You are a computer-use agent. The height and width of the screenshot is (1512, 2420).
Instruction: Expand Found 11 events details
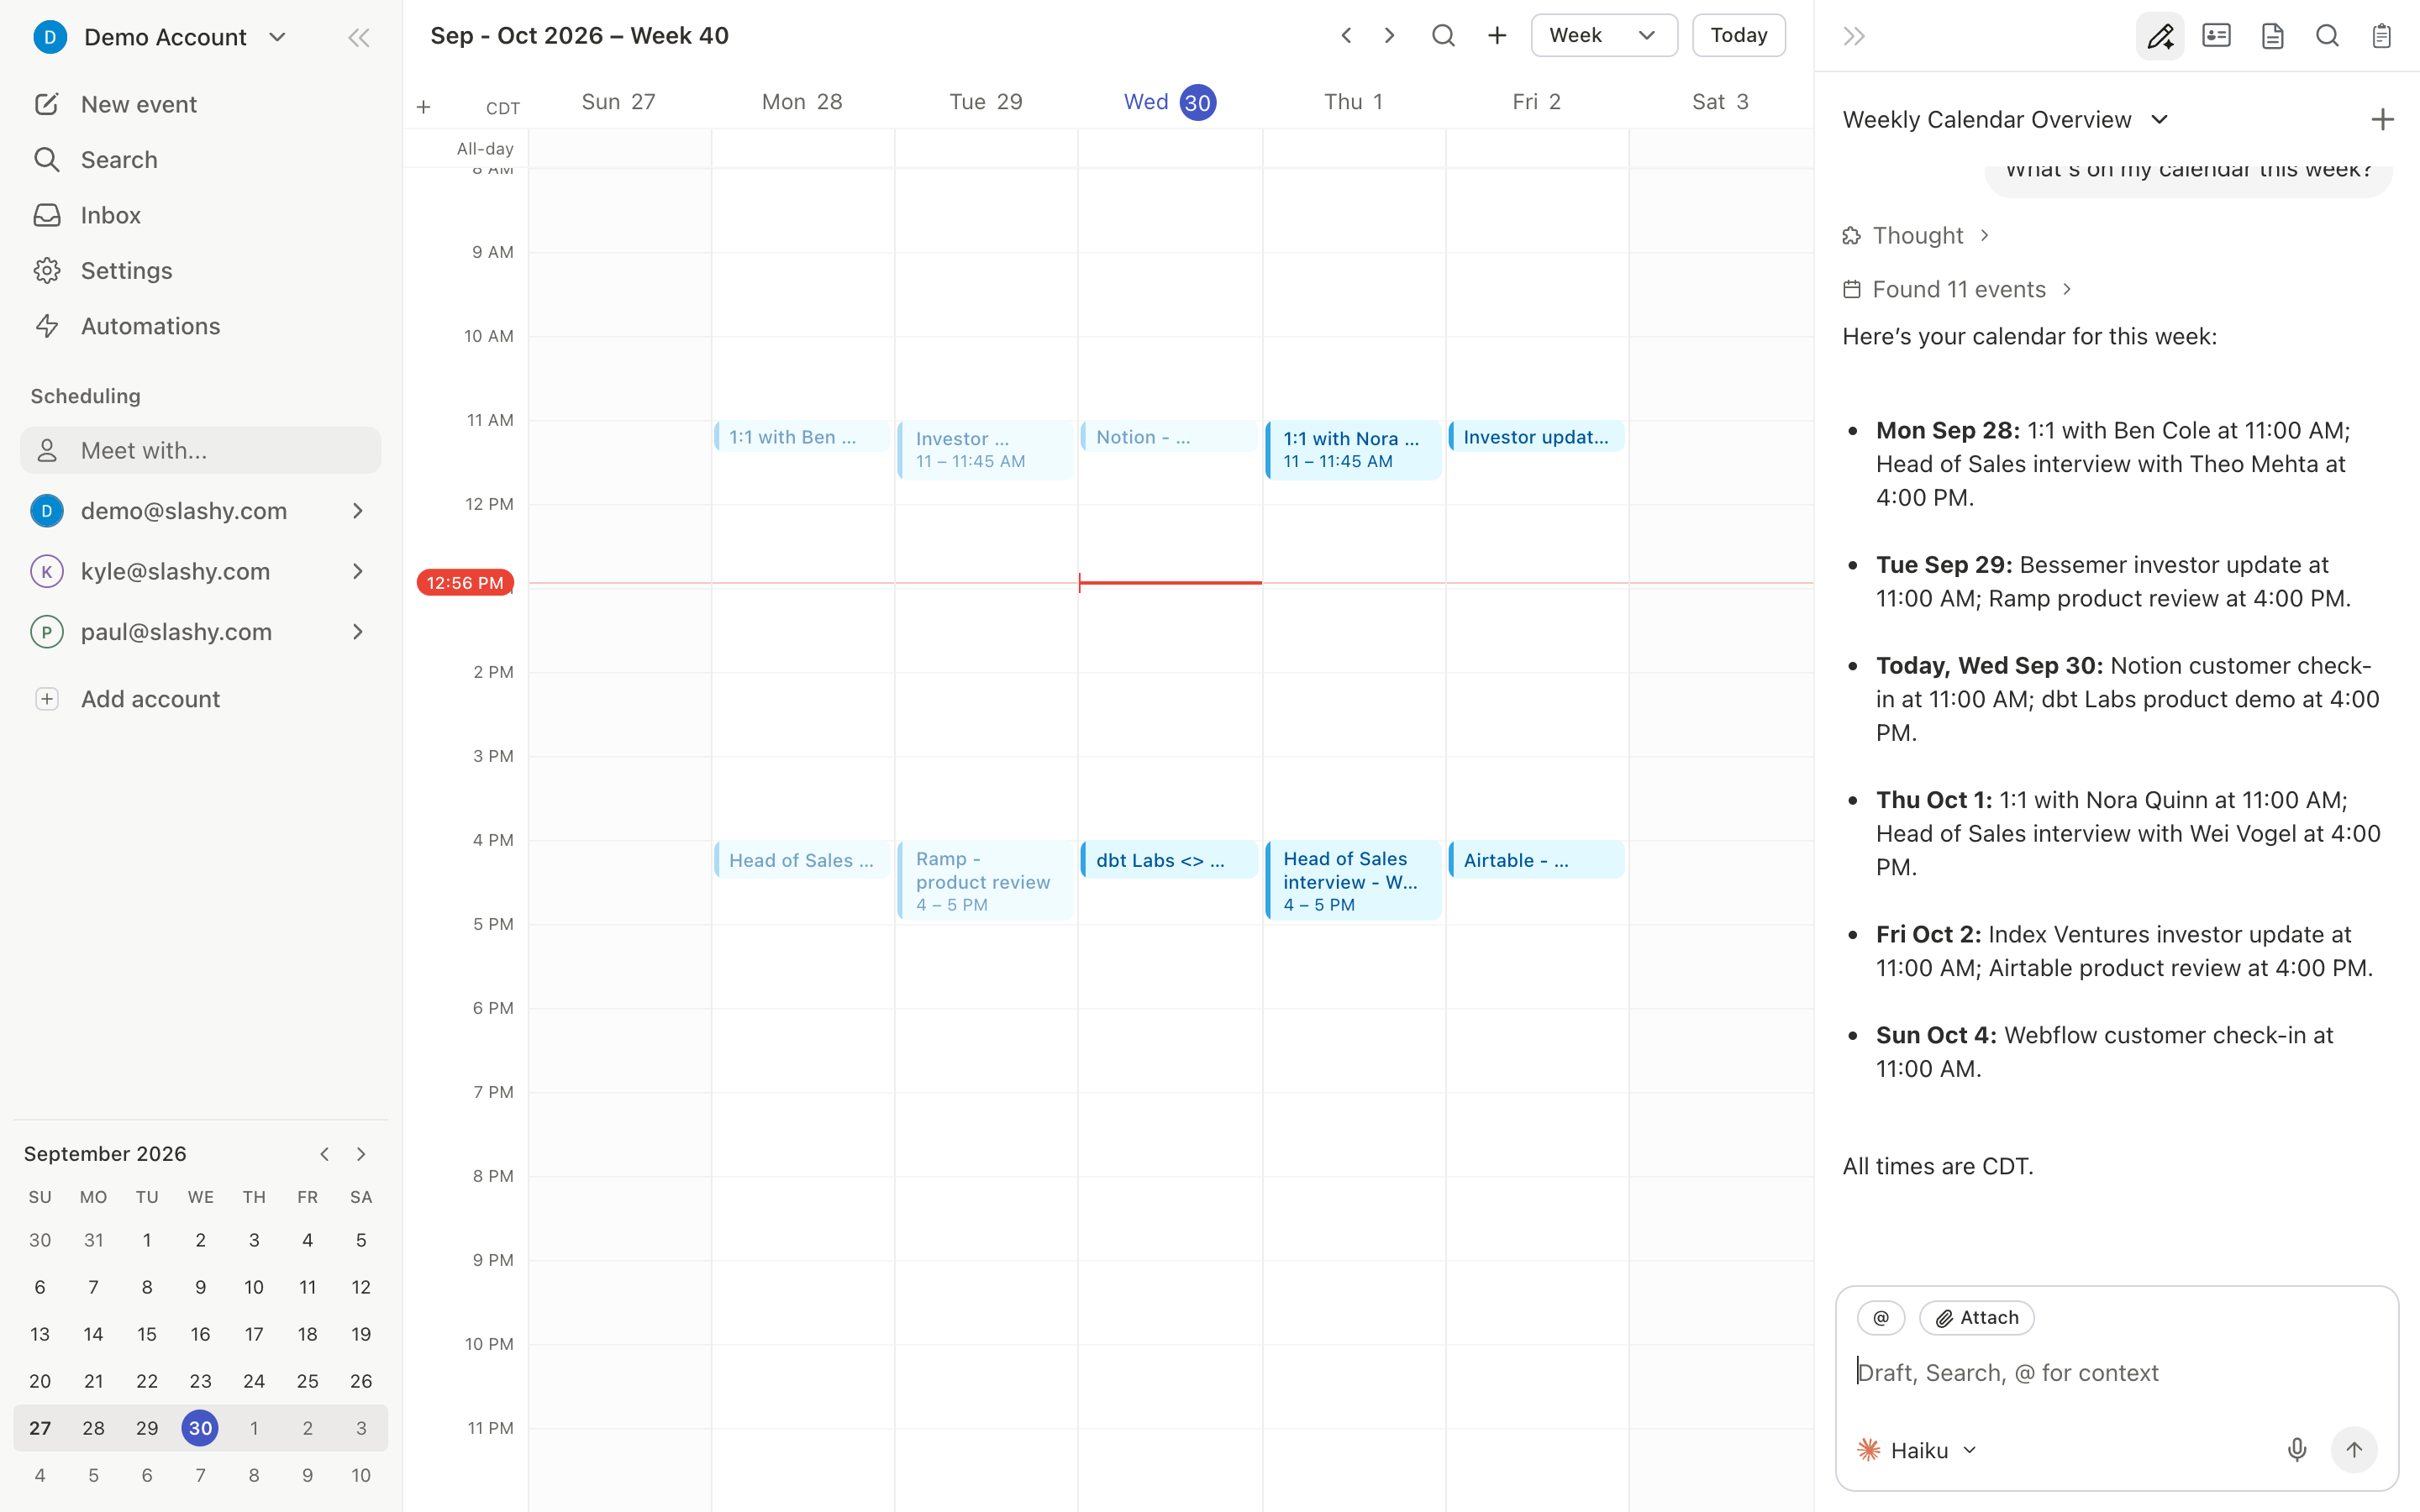1958,290
